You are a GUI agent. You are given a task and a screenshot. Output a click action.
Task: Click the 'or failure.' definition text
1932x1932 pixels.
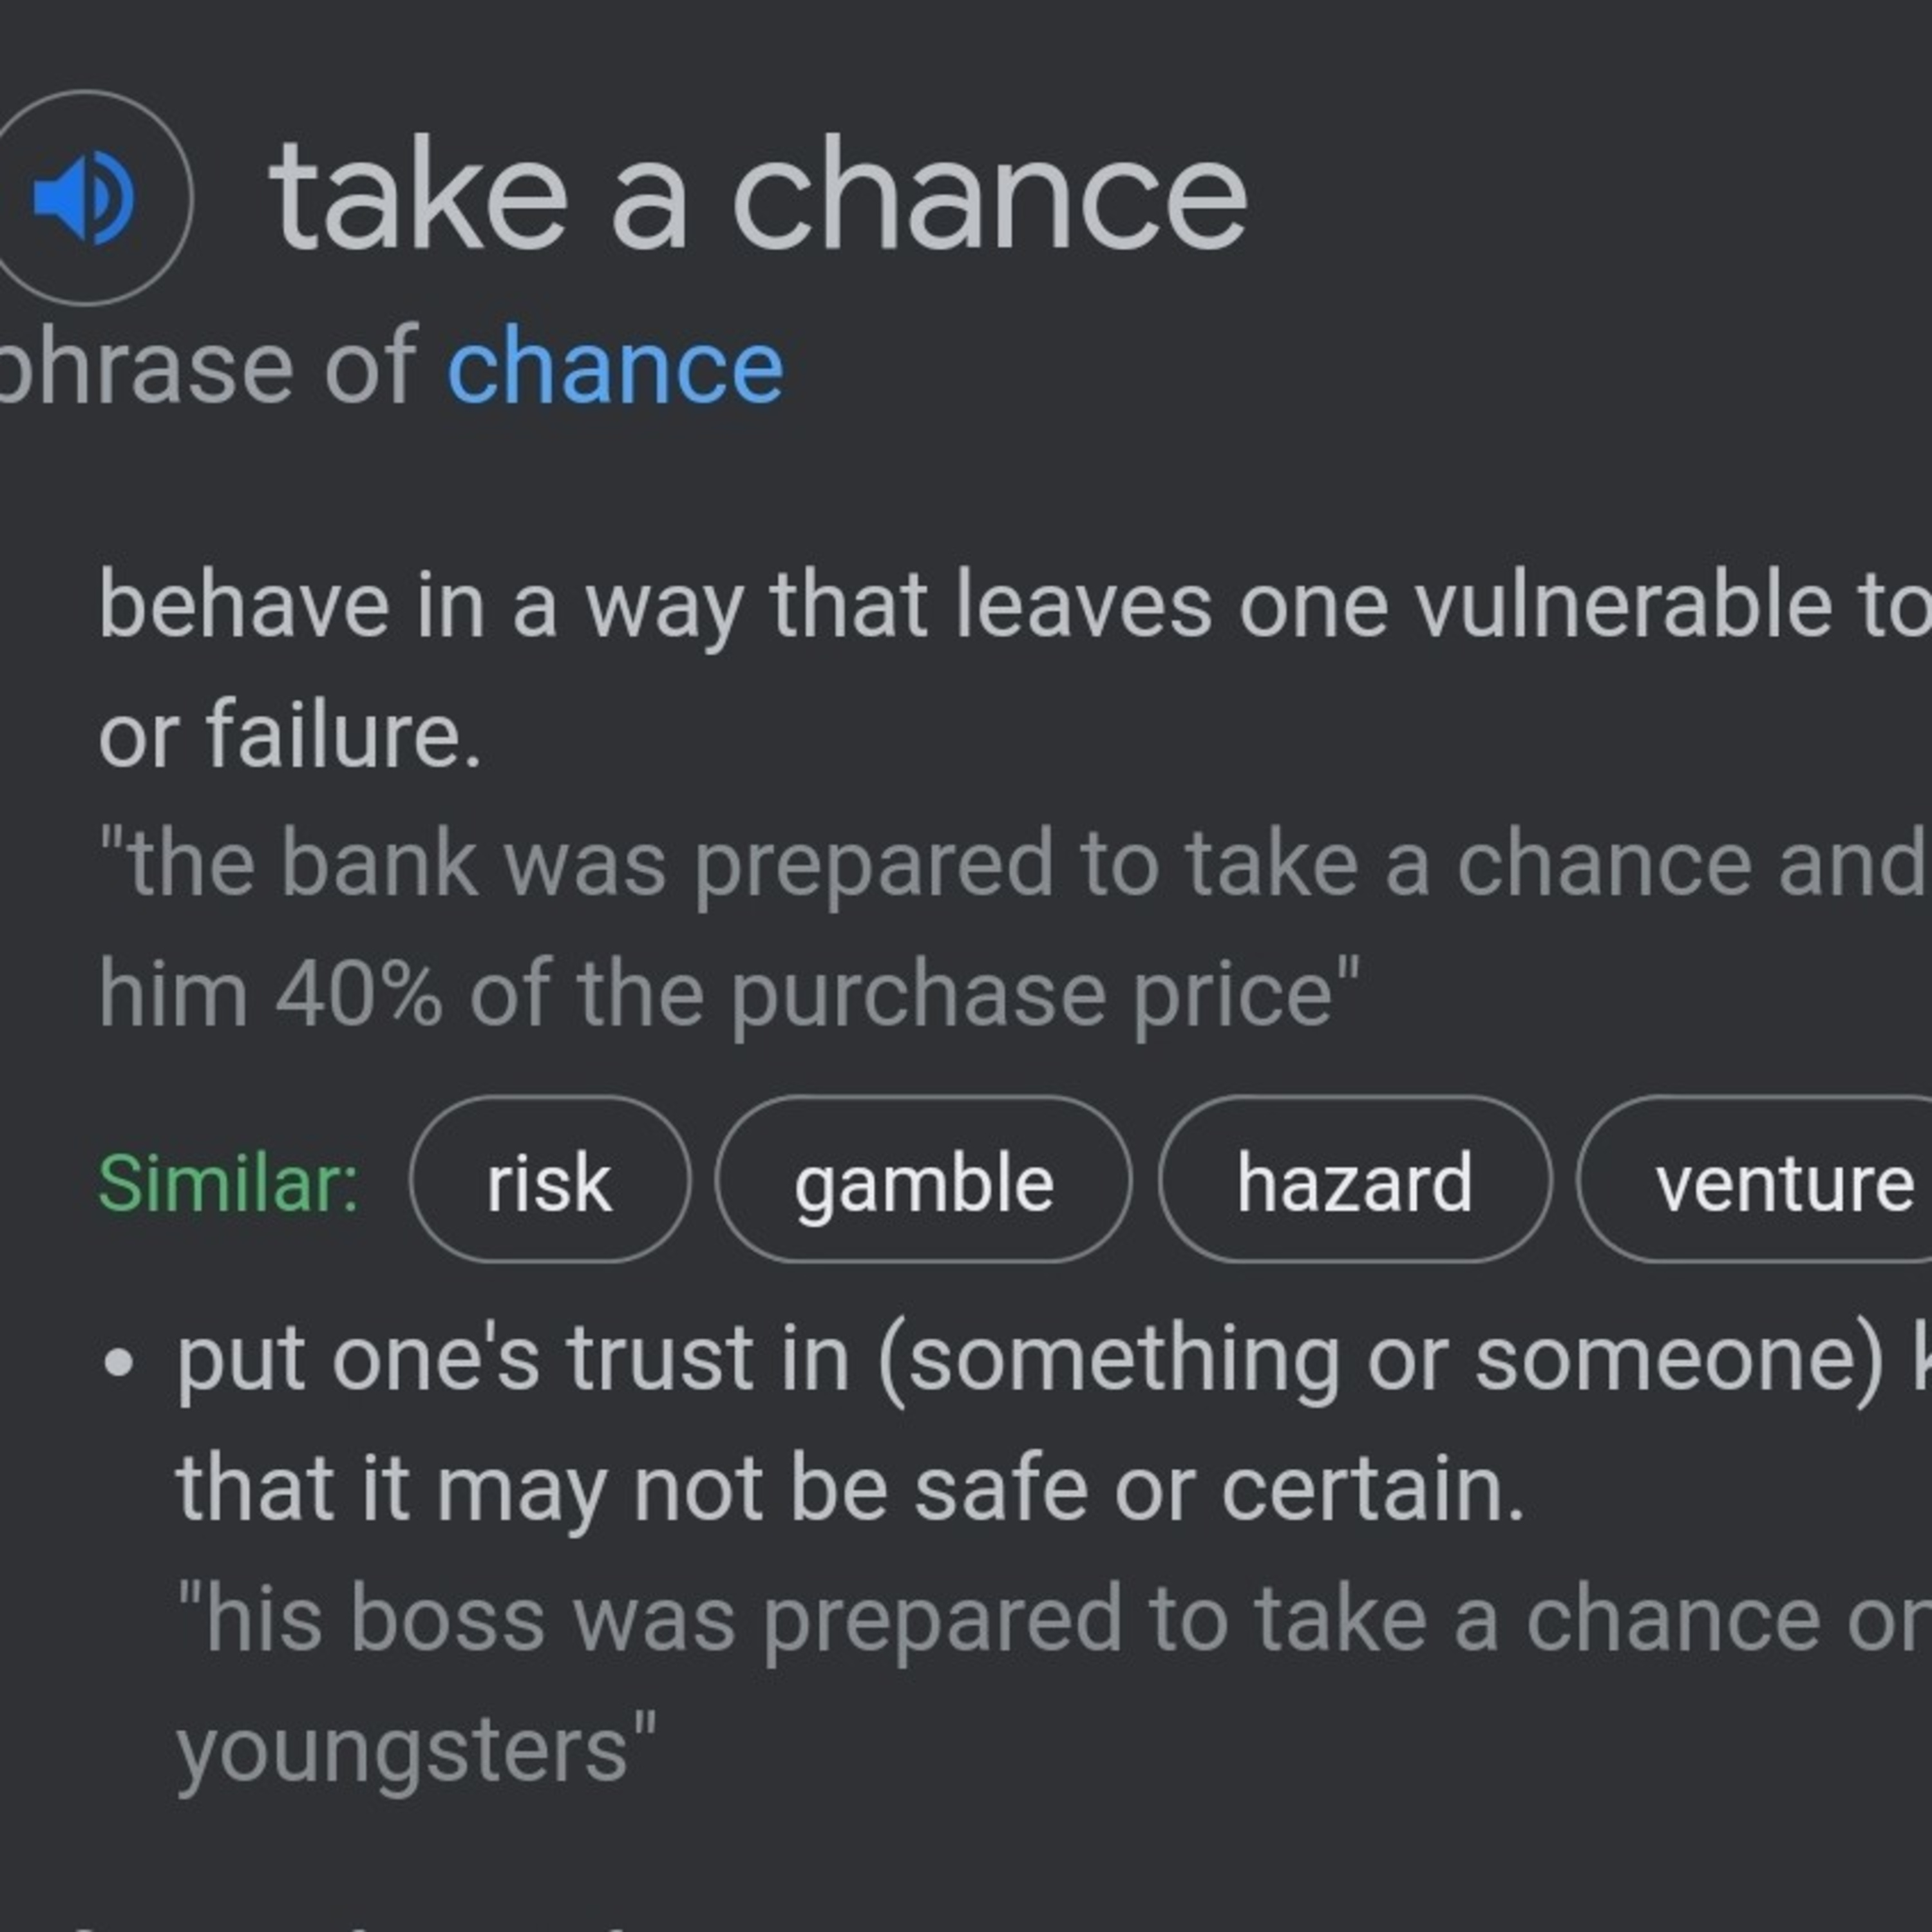click(x=290, y=735)
